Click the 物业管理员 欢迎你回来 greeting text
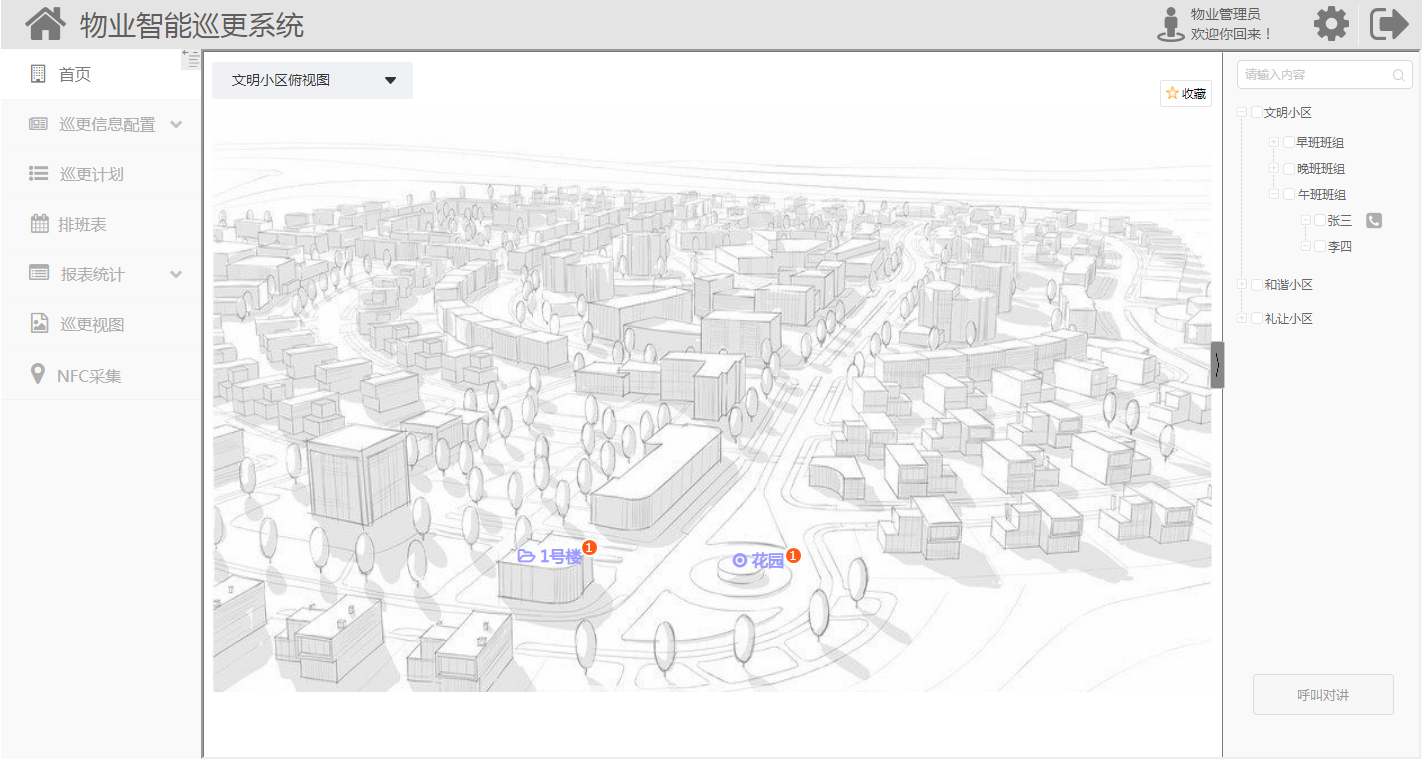This screenshot has height=759, width=1422. tap(1231, 24)
